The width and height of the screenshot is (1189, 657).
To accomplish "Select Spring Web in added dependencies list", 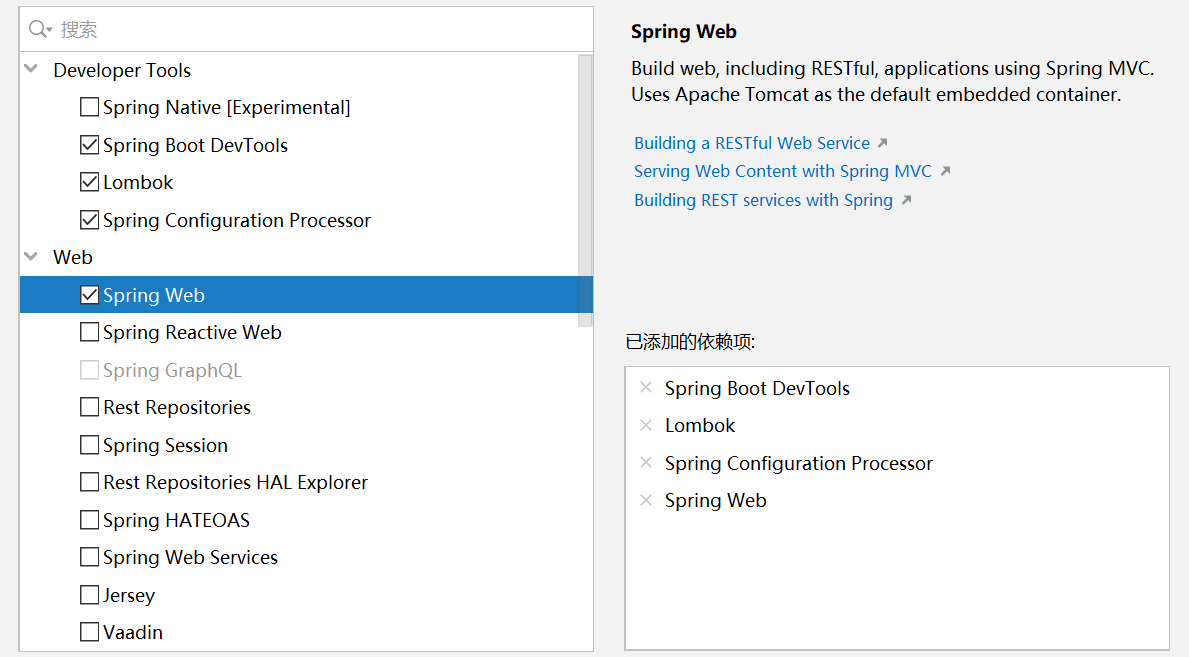I will (716, 501).
